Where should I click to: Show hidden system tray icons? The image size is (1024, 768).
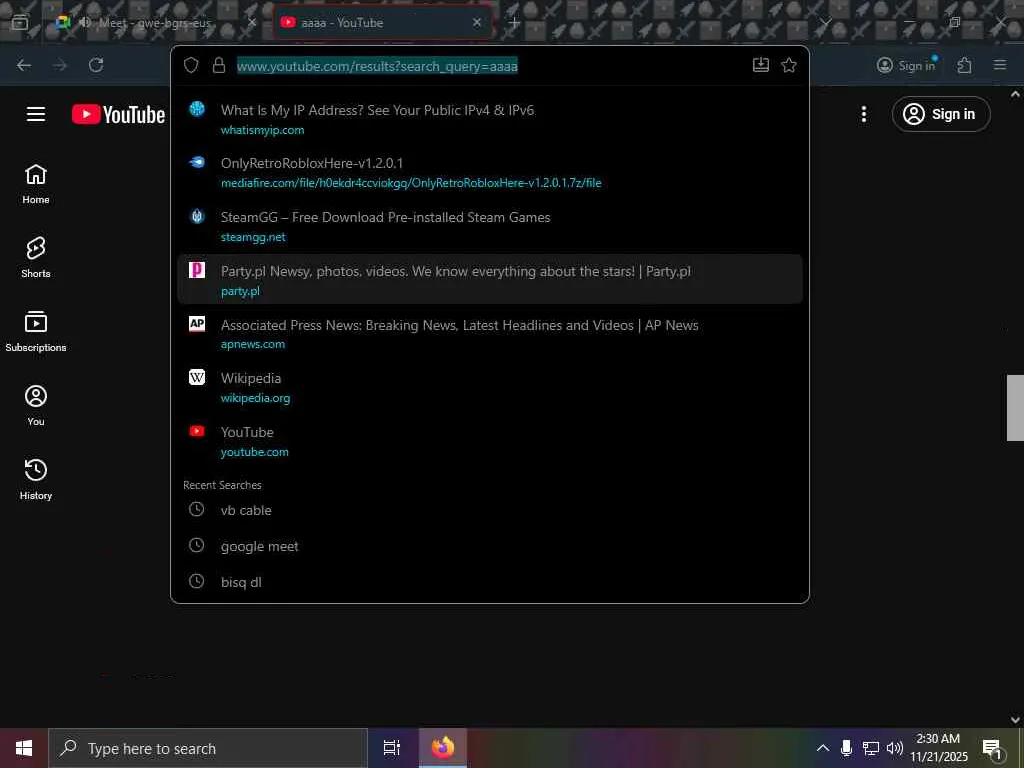pos(823,748)
